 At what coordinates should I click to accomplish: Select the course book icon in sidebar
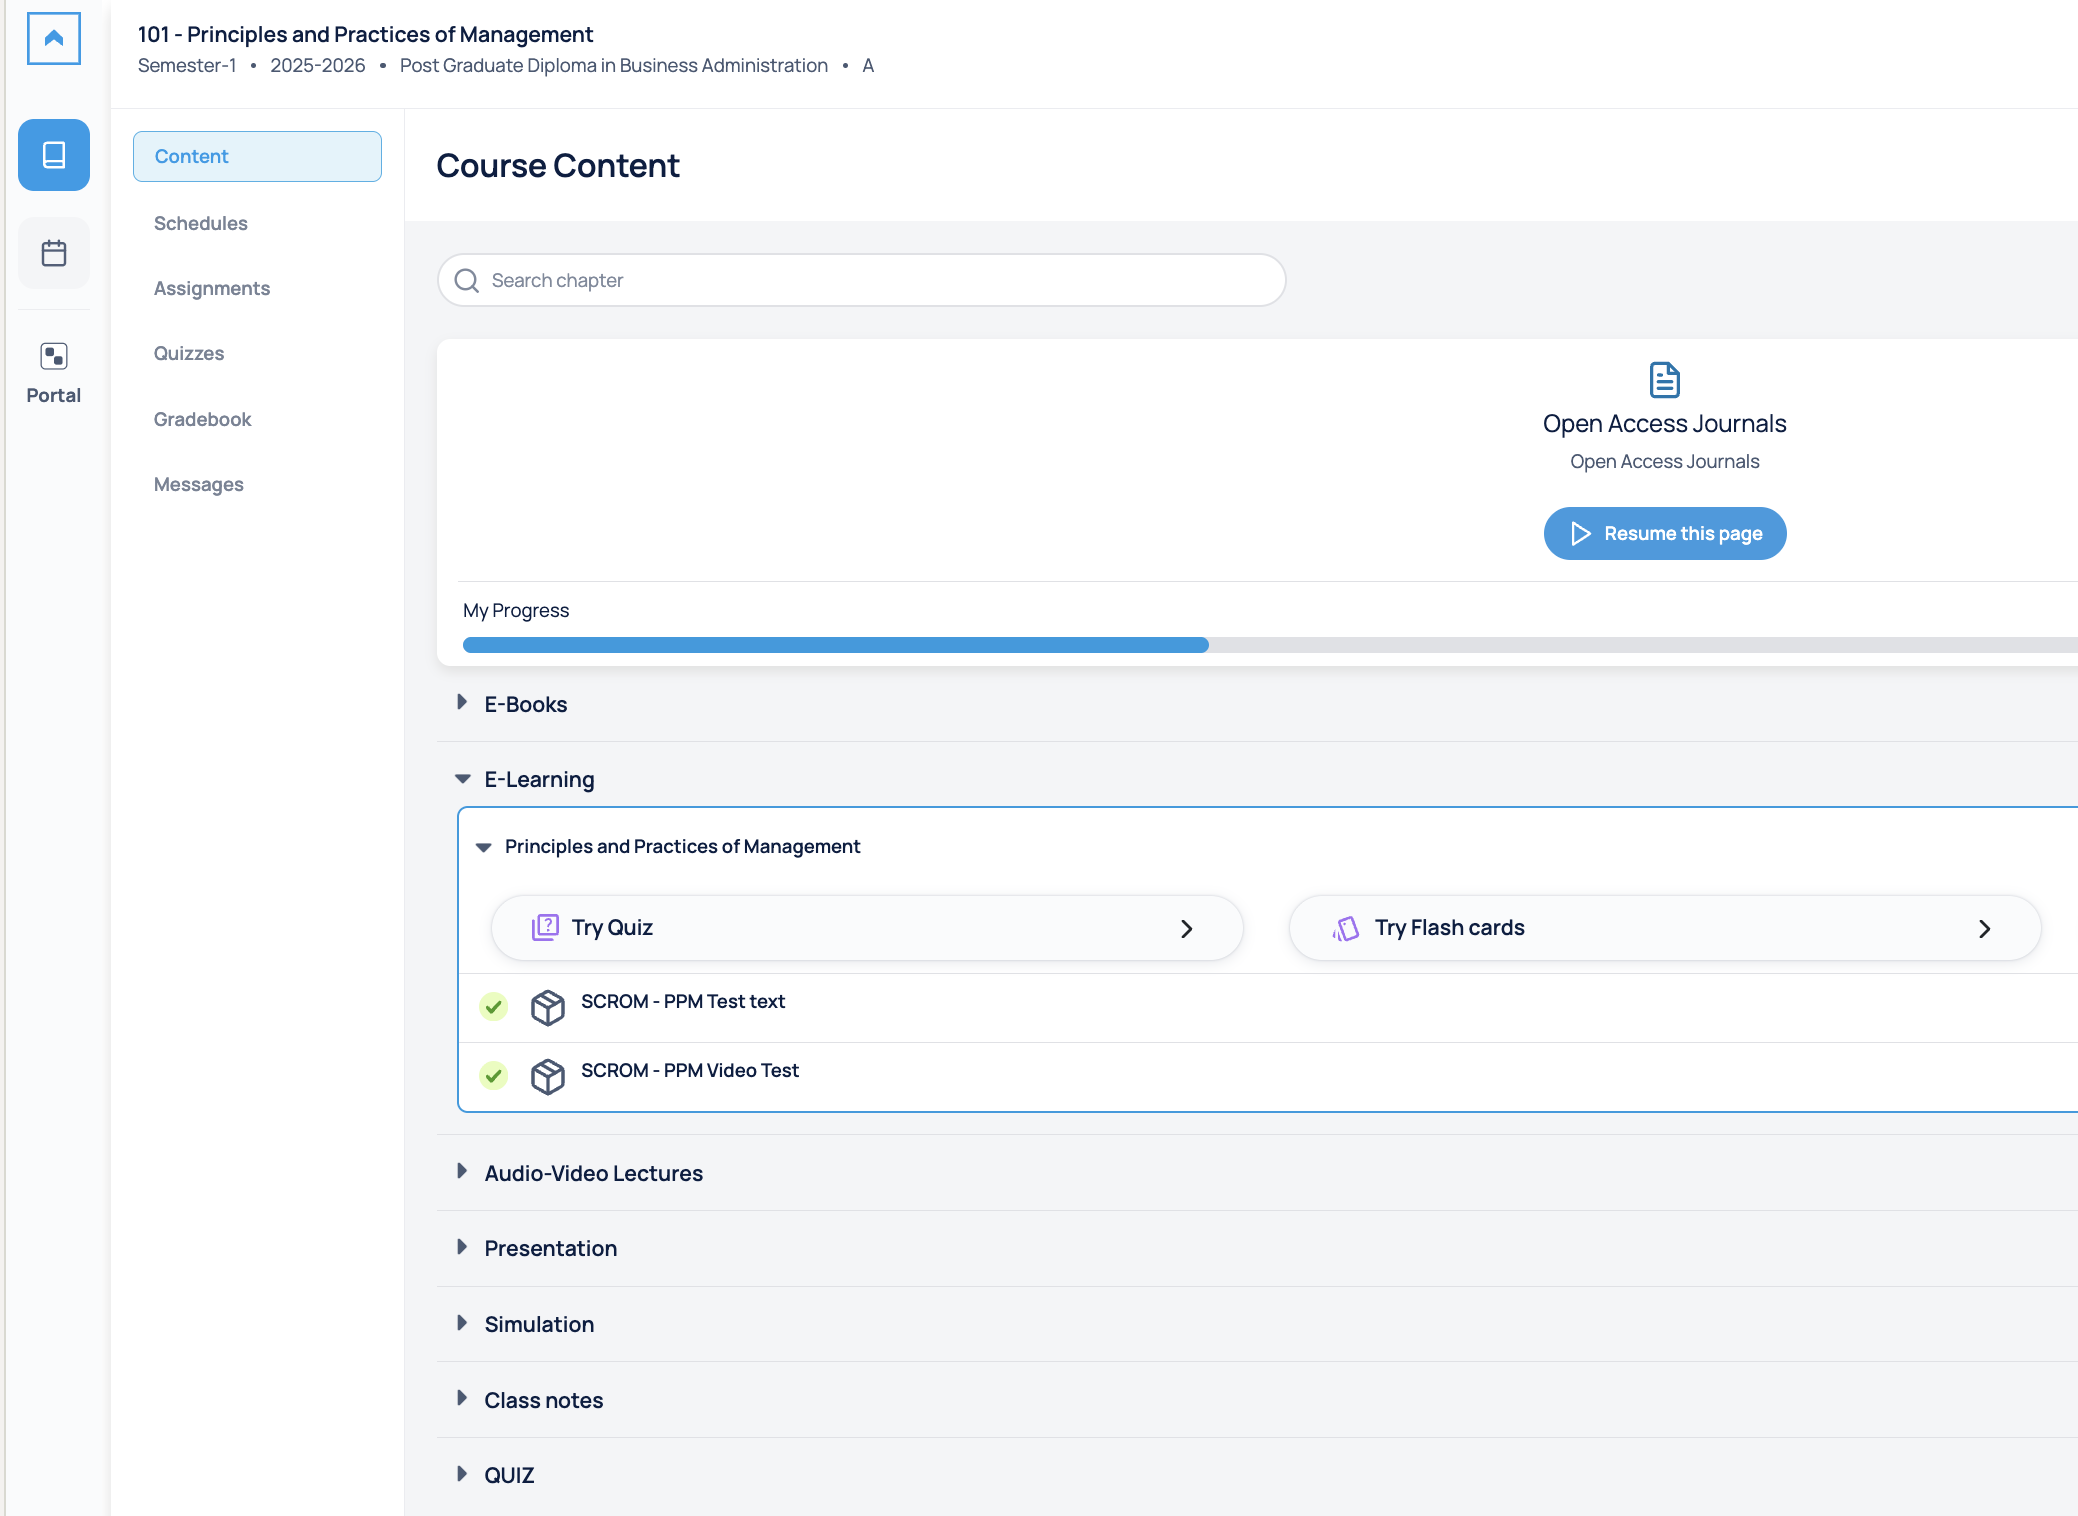(x=53, y=155)
